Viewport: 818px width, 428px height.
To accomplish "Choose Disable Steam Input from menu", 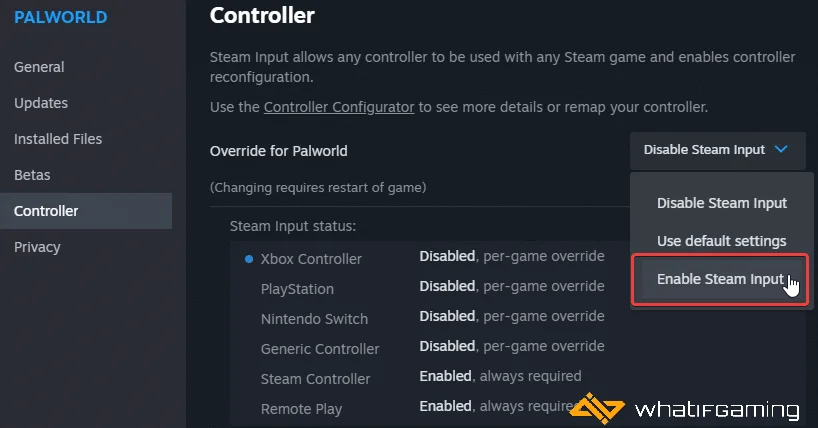I will 721,203.
